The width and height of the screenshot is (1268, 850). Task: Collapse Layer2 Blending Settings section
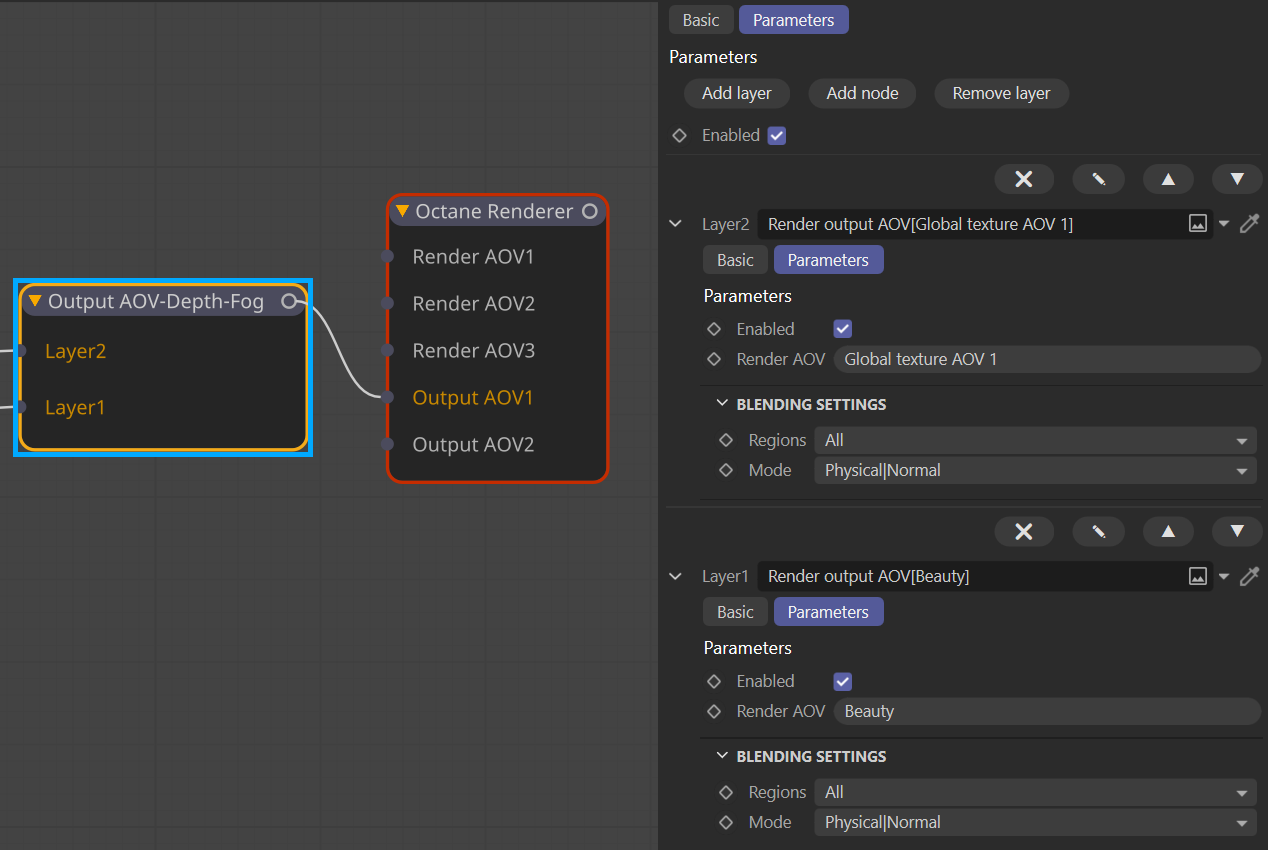pos(723,404)
